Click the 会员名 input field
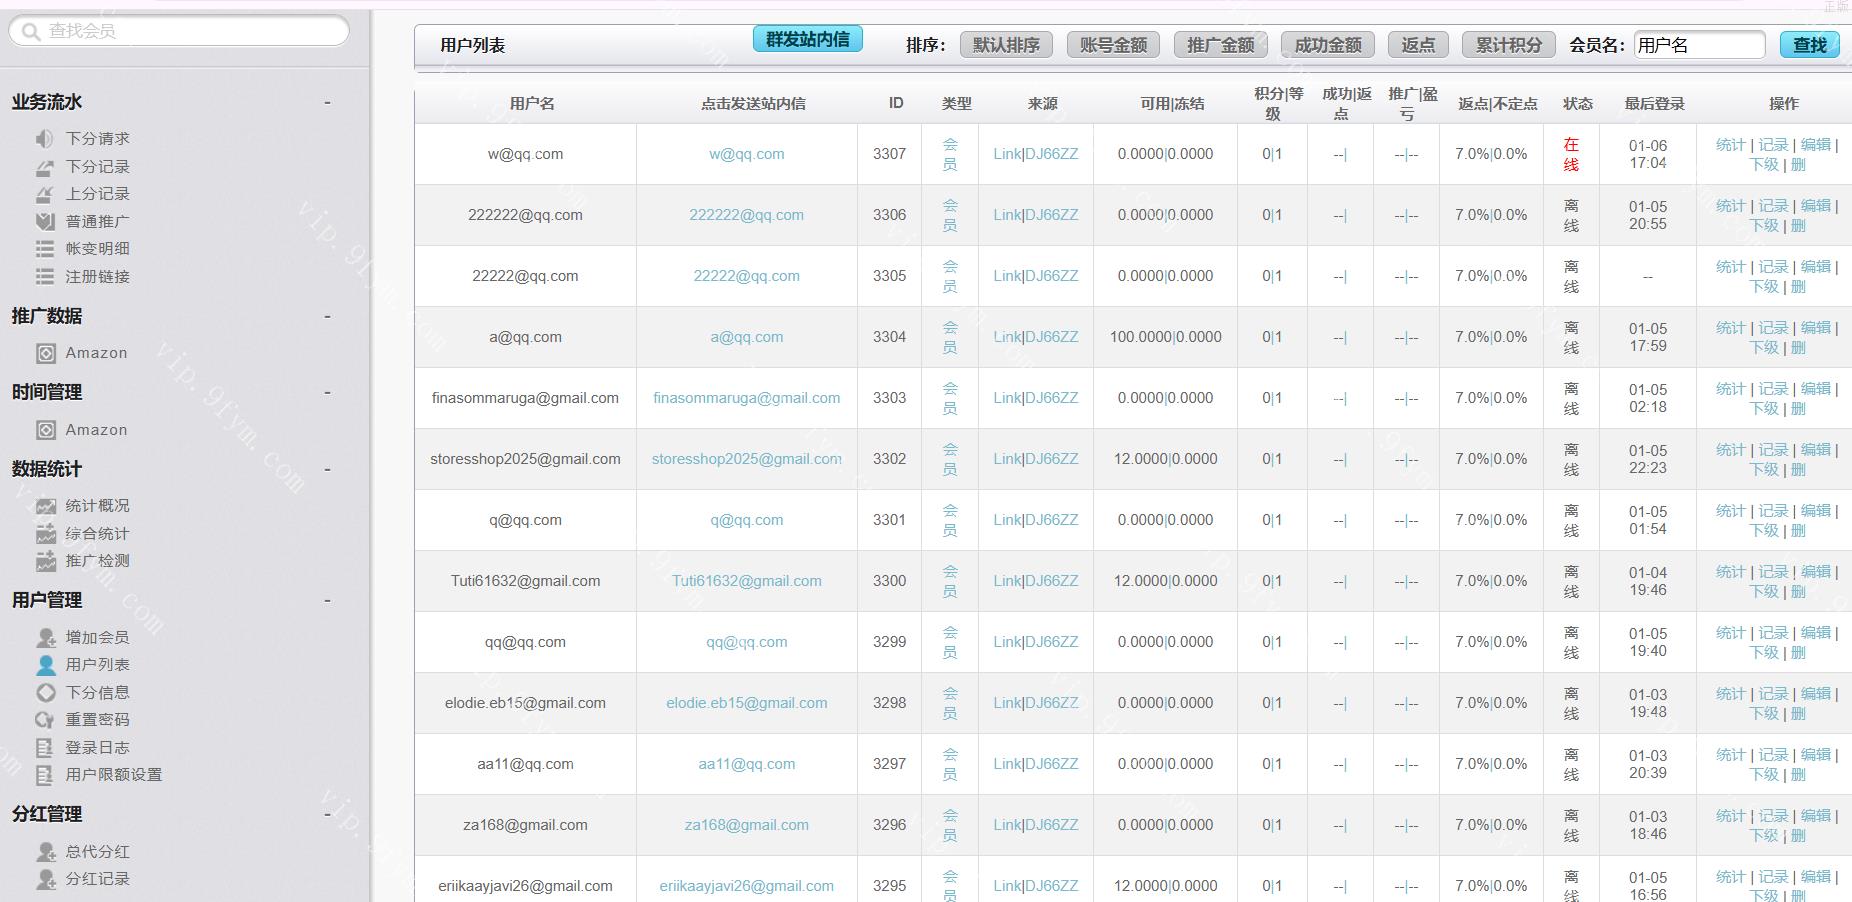 tap(1699, 45)
